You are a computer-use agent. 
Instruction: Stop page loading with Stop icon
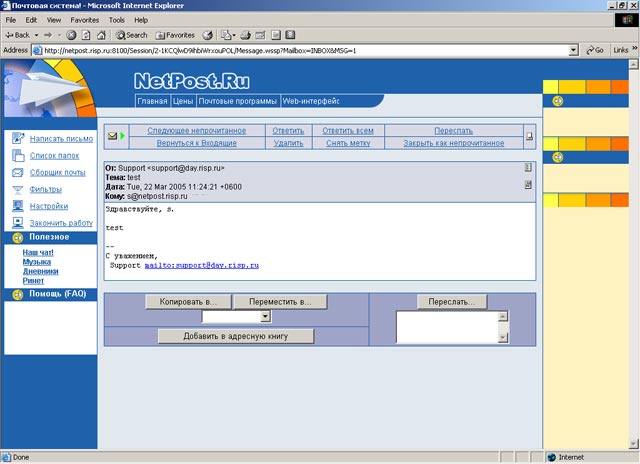tap(71, 35)
